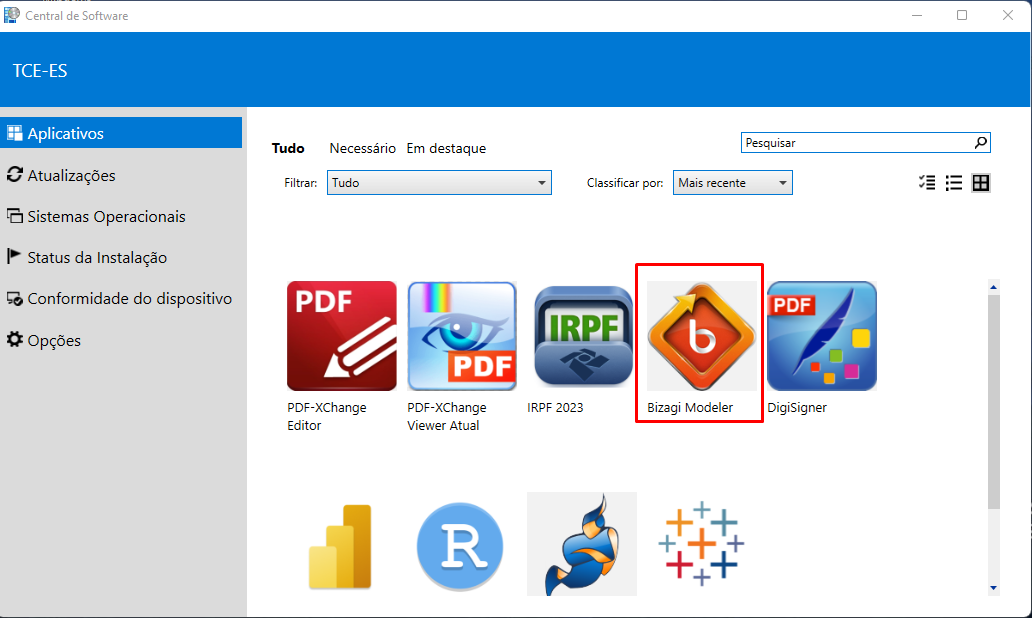
Task: Expand the Classificar por dropdown
Action: (x=733, y=182)
